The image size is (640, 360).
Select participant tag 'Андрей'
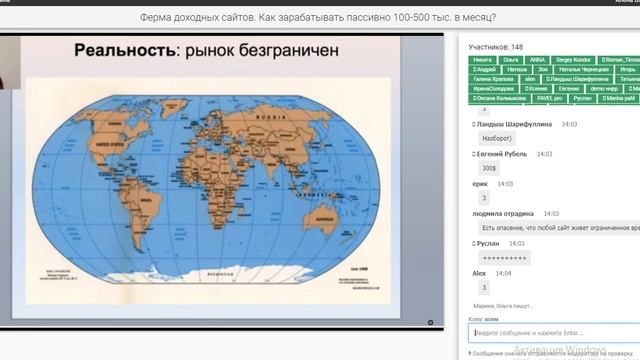tap(484, 70)
